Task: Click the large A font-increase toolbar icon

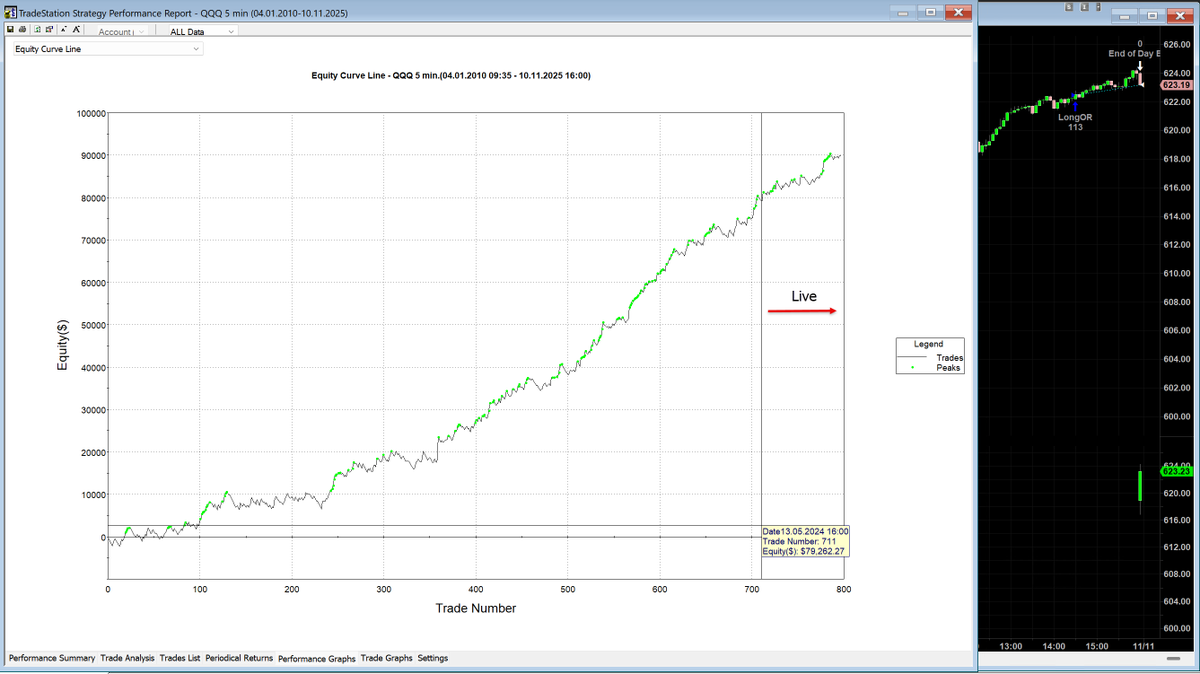Action: 76,29
